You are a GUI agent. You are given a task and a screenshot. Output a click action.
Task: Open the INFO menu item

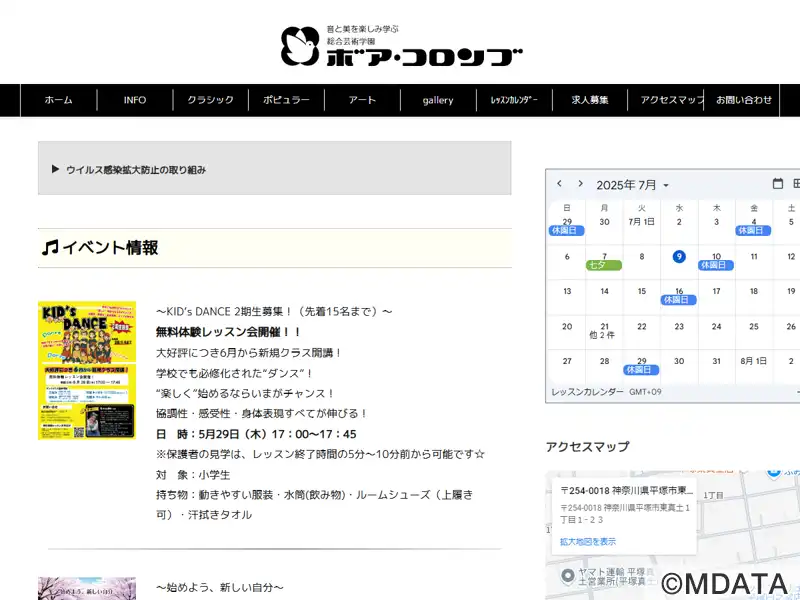pyautogui.click(x=135, y=100)
